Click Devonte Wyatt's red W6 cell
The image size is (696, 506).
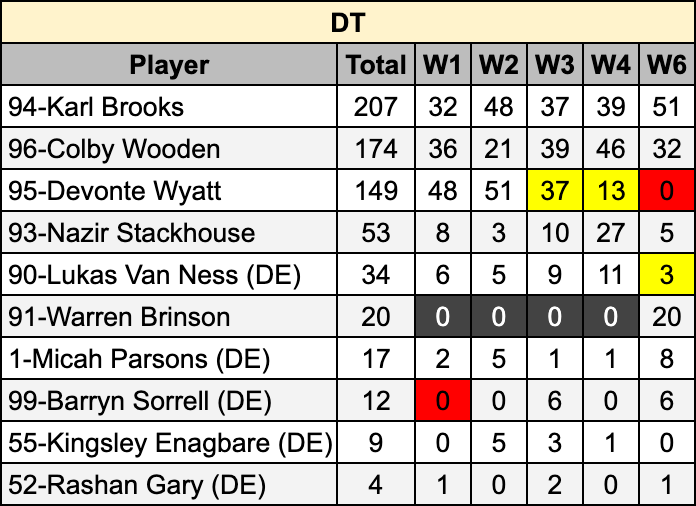666,191
